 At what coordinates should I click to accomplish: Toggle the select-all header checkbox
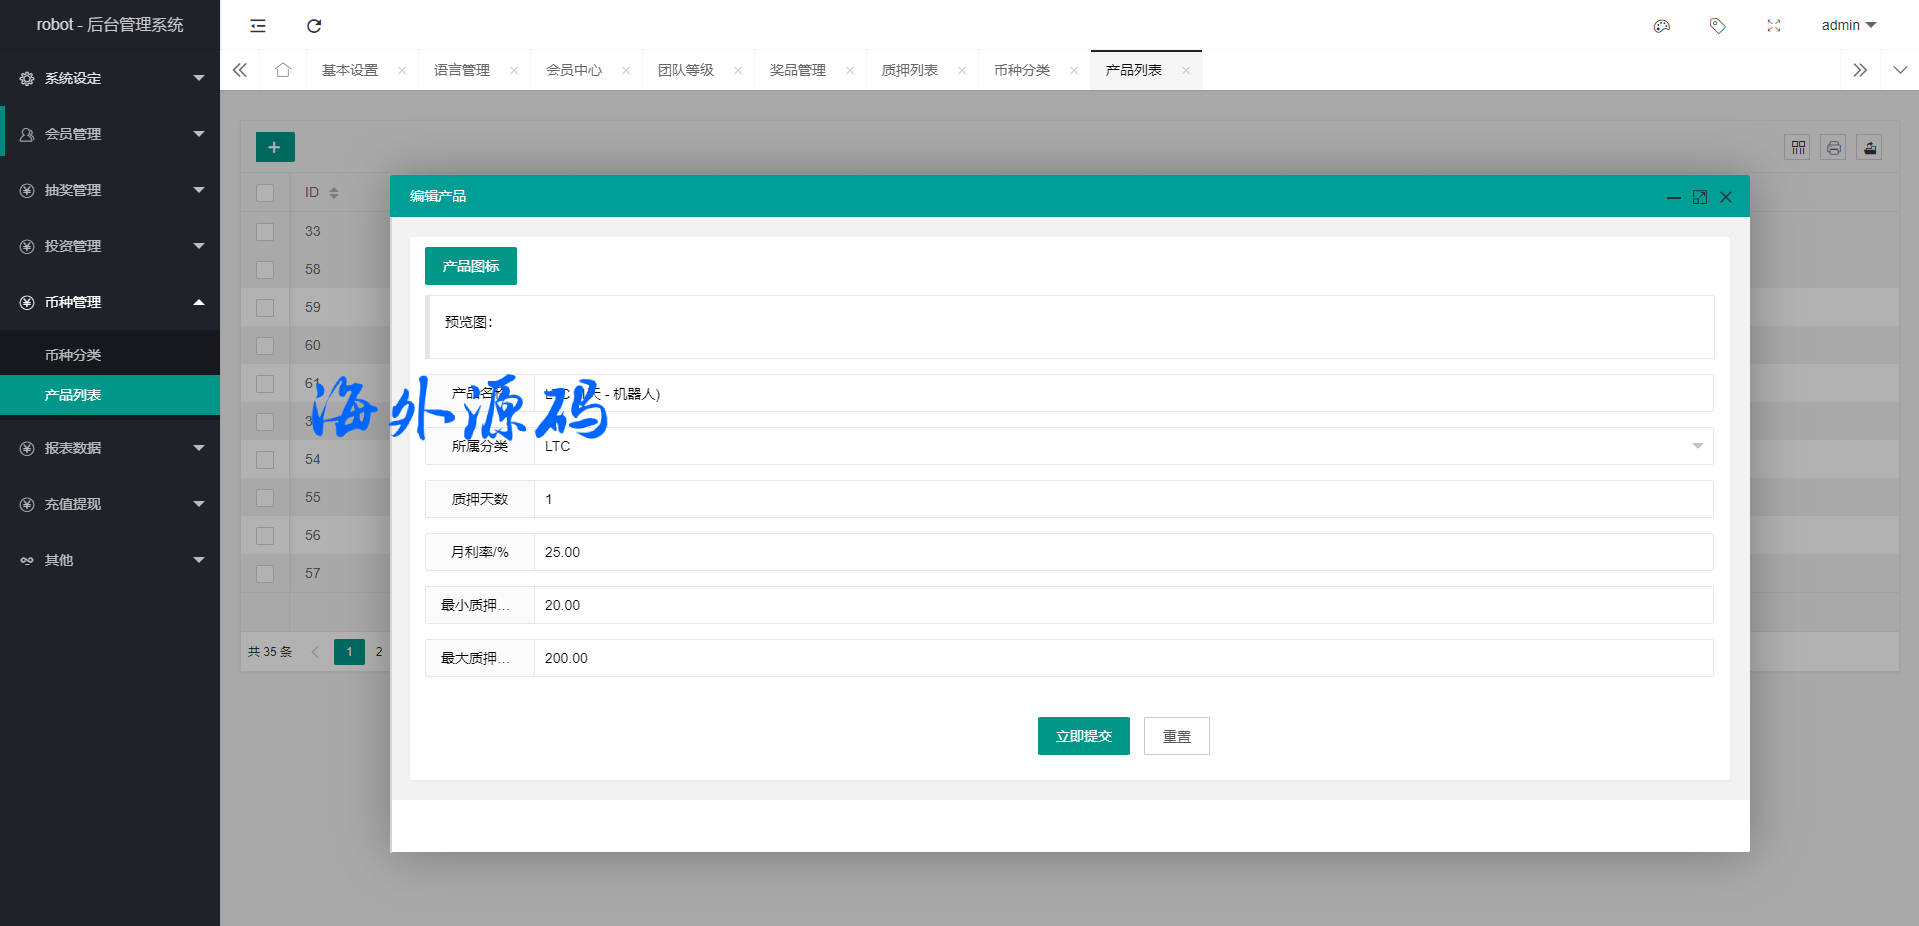(x=265, y=193)
